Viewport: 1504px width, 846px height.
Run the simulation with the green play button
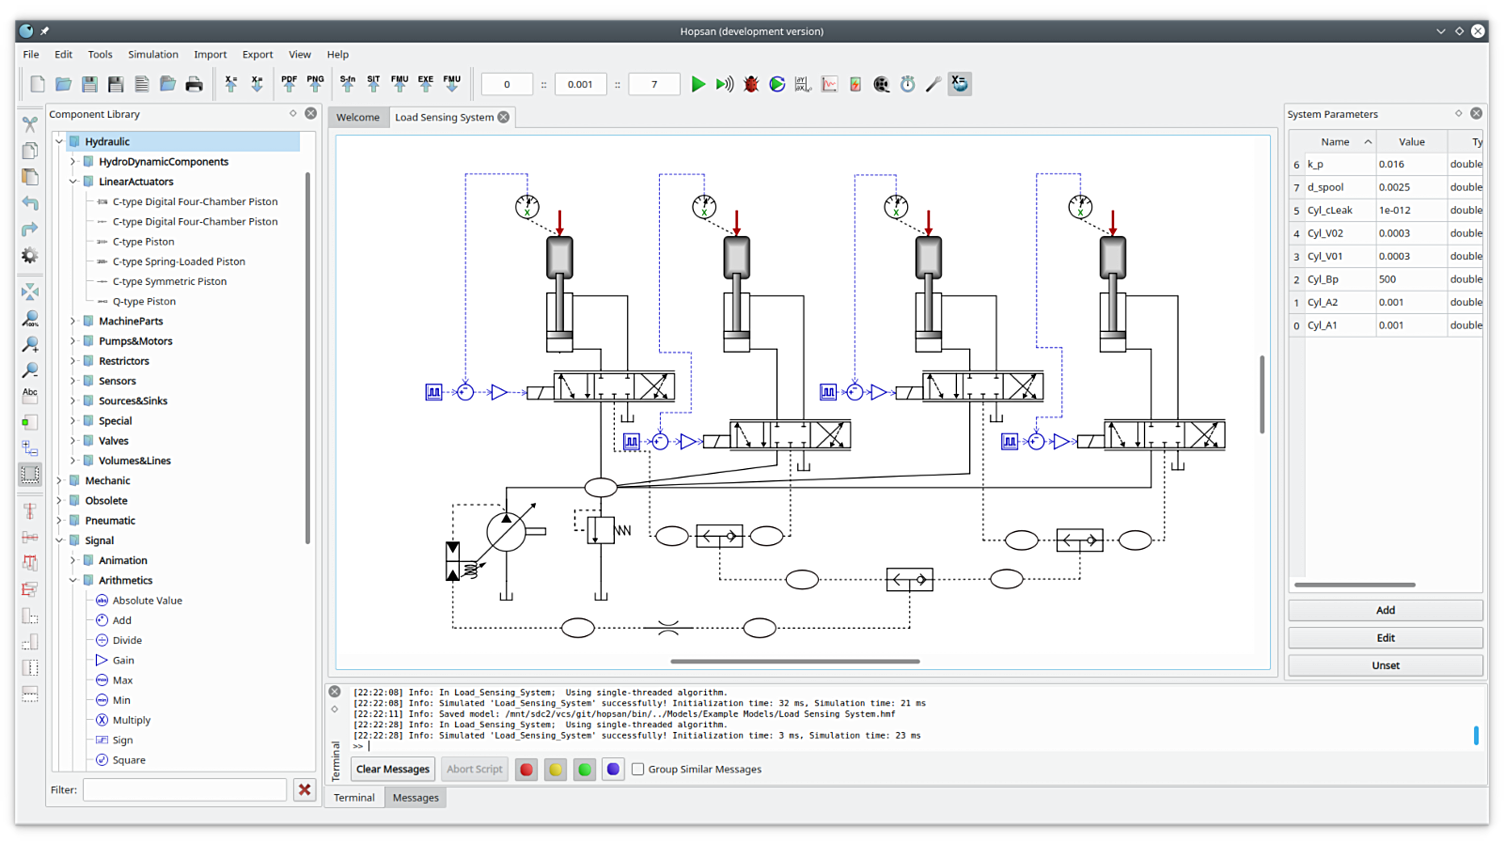698,85
